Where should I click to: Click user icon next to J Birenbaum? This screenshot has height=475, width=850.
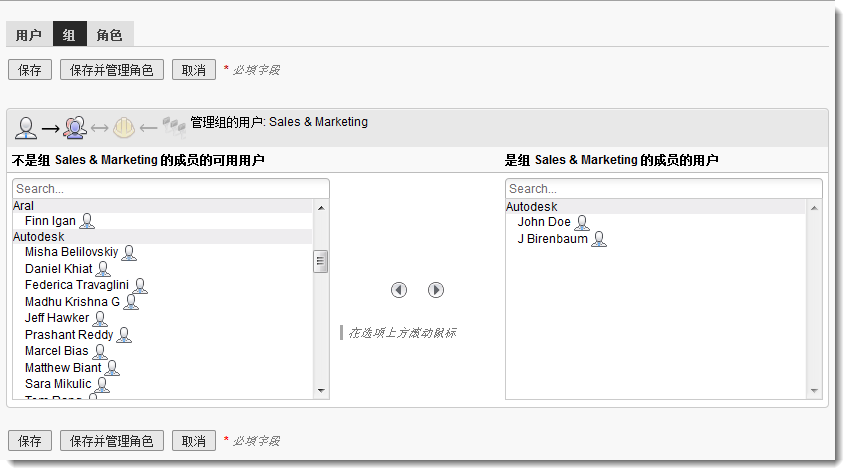tap(599, 239)
